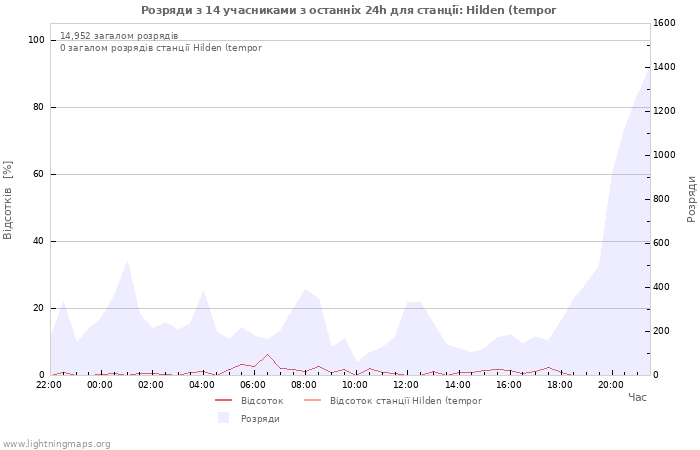Click the 06:00 time axis label
The height and width of the screenshot is (450, 700).
253,385
